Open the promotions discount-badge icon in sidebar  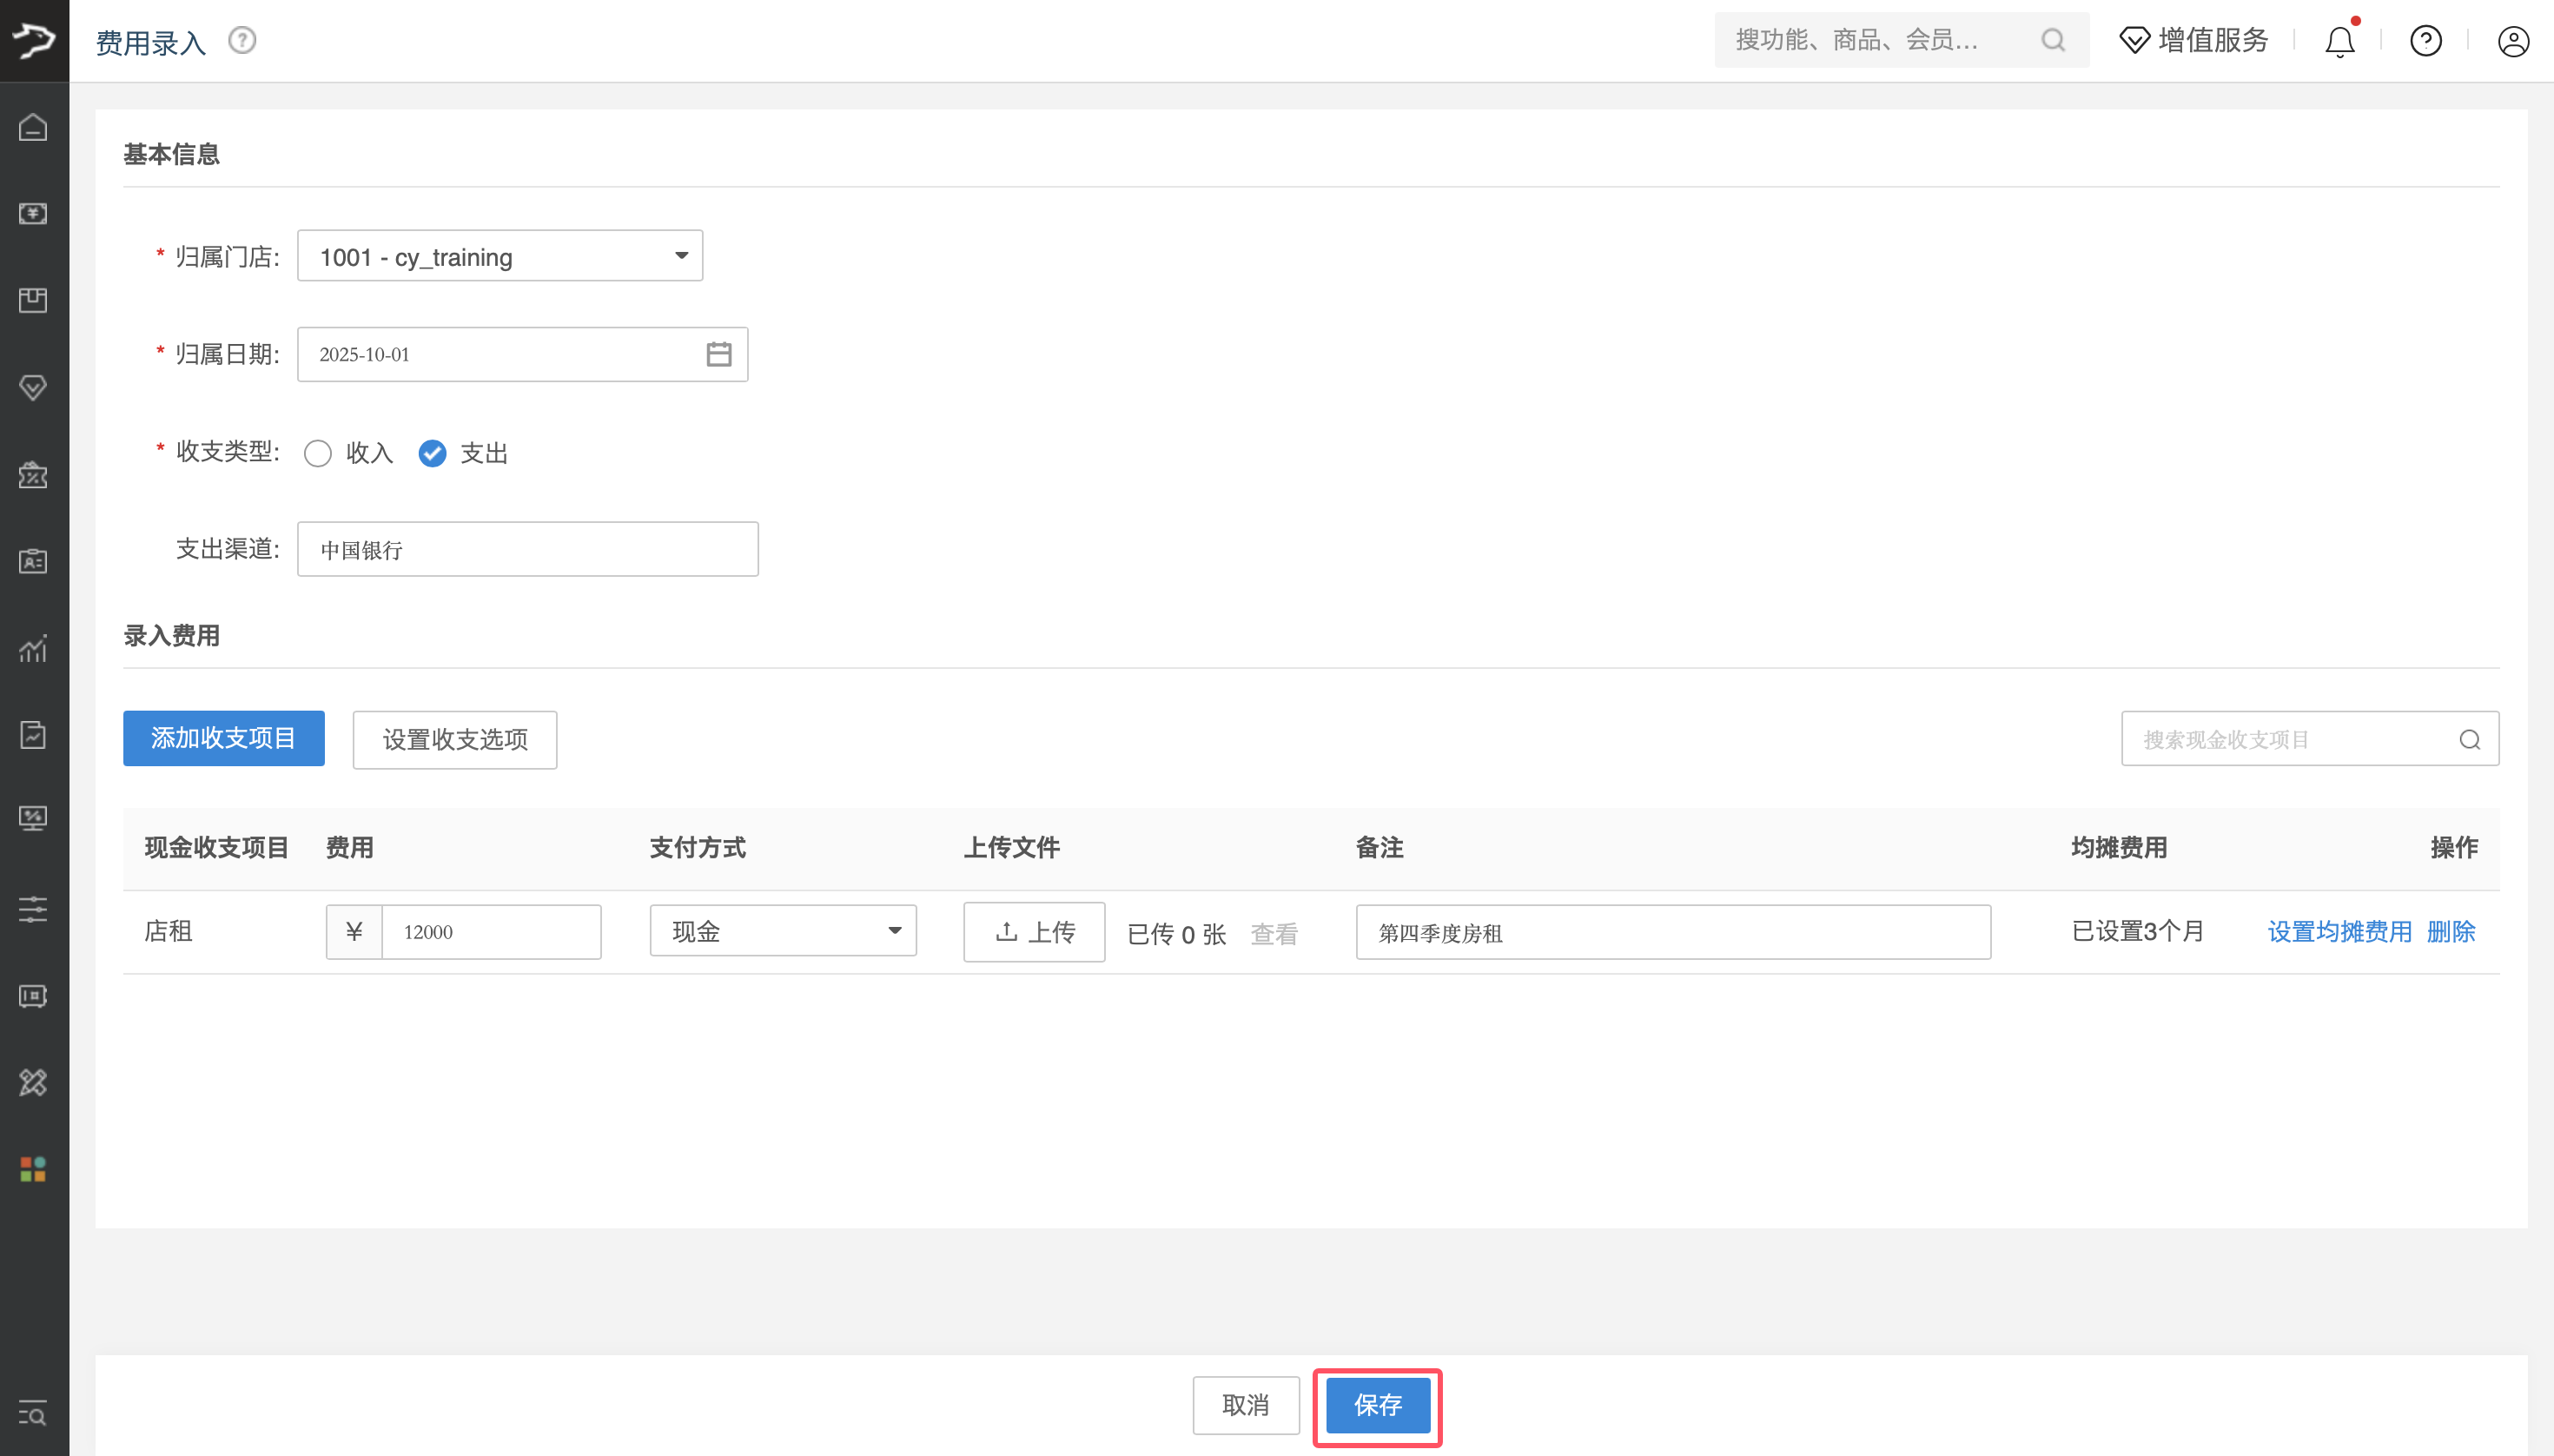[x=33, y=475]
